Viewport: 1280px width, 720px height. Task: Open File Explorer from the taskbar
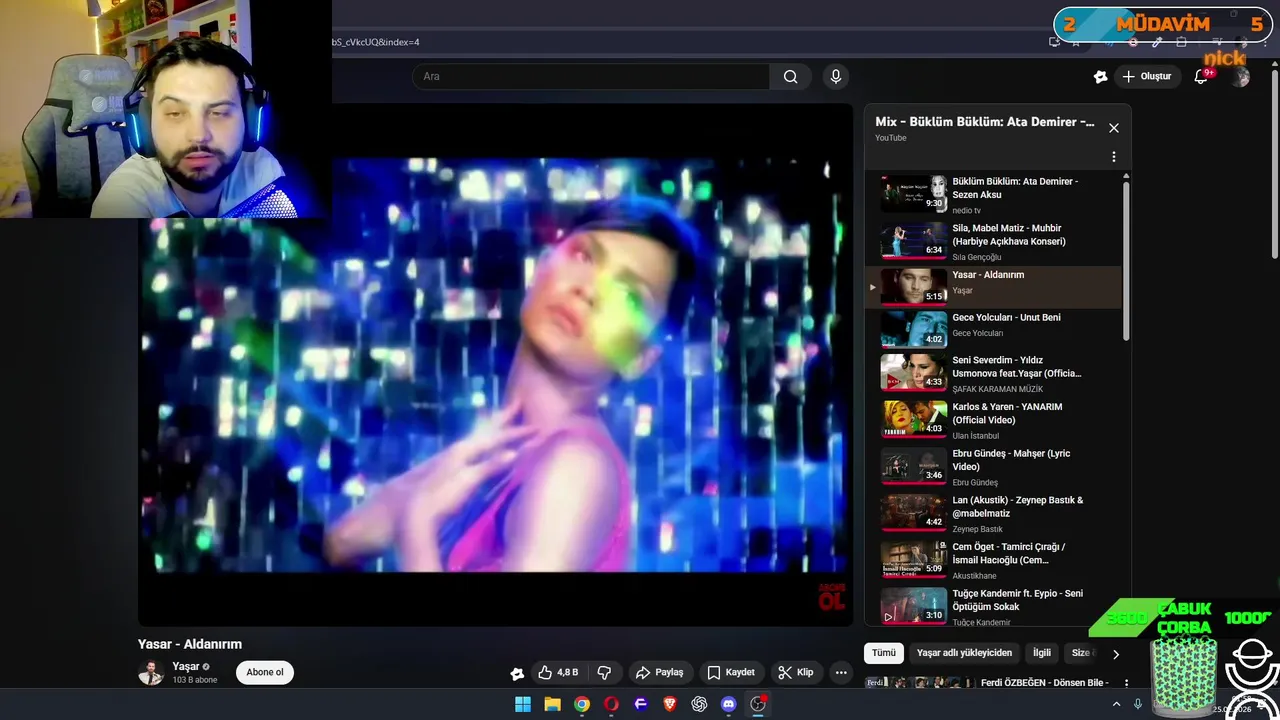point(552,704)
